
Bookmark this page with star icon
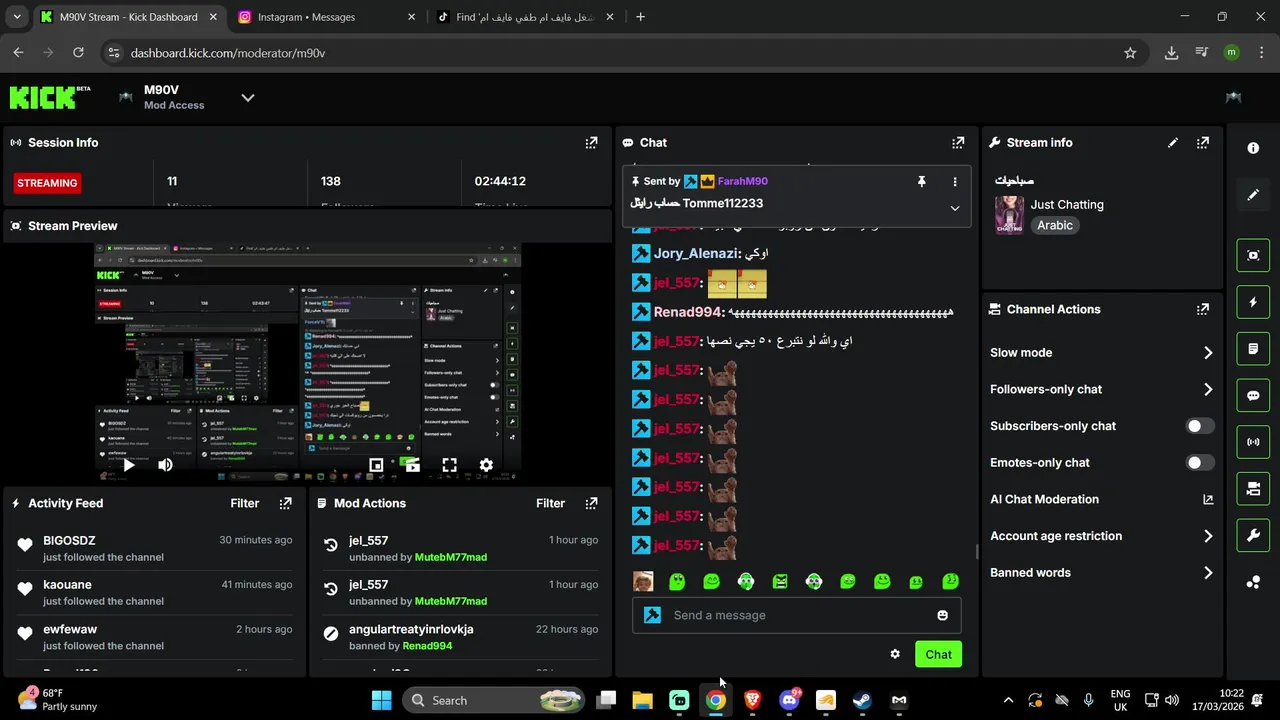[1130, 53]
